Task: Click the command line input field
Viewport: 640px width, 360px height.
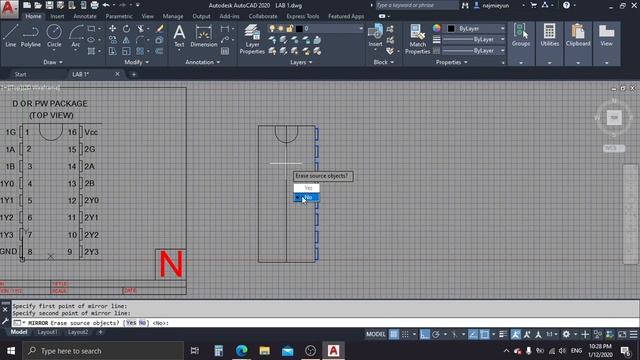Action: 325,323
